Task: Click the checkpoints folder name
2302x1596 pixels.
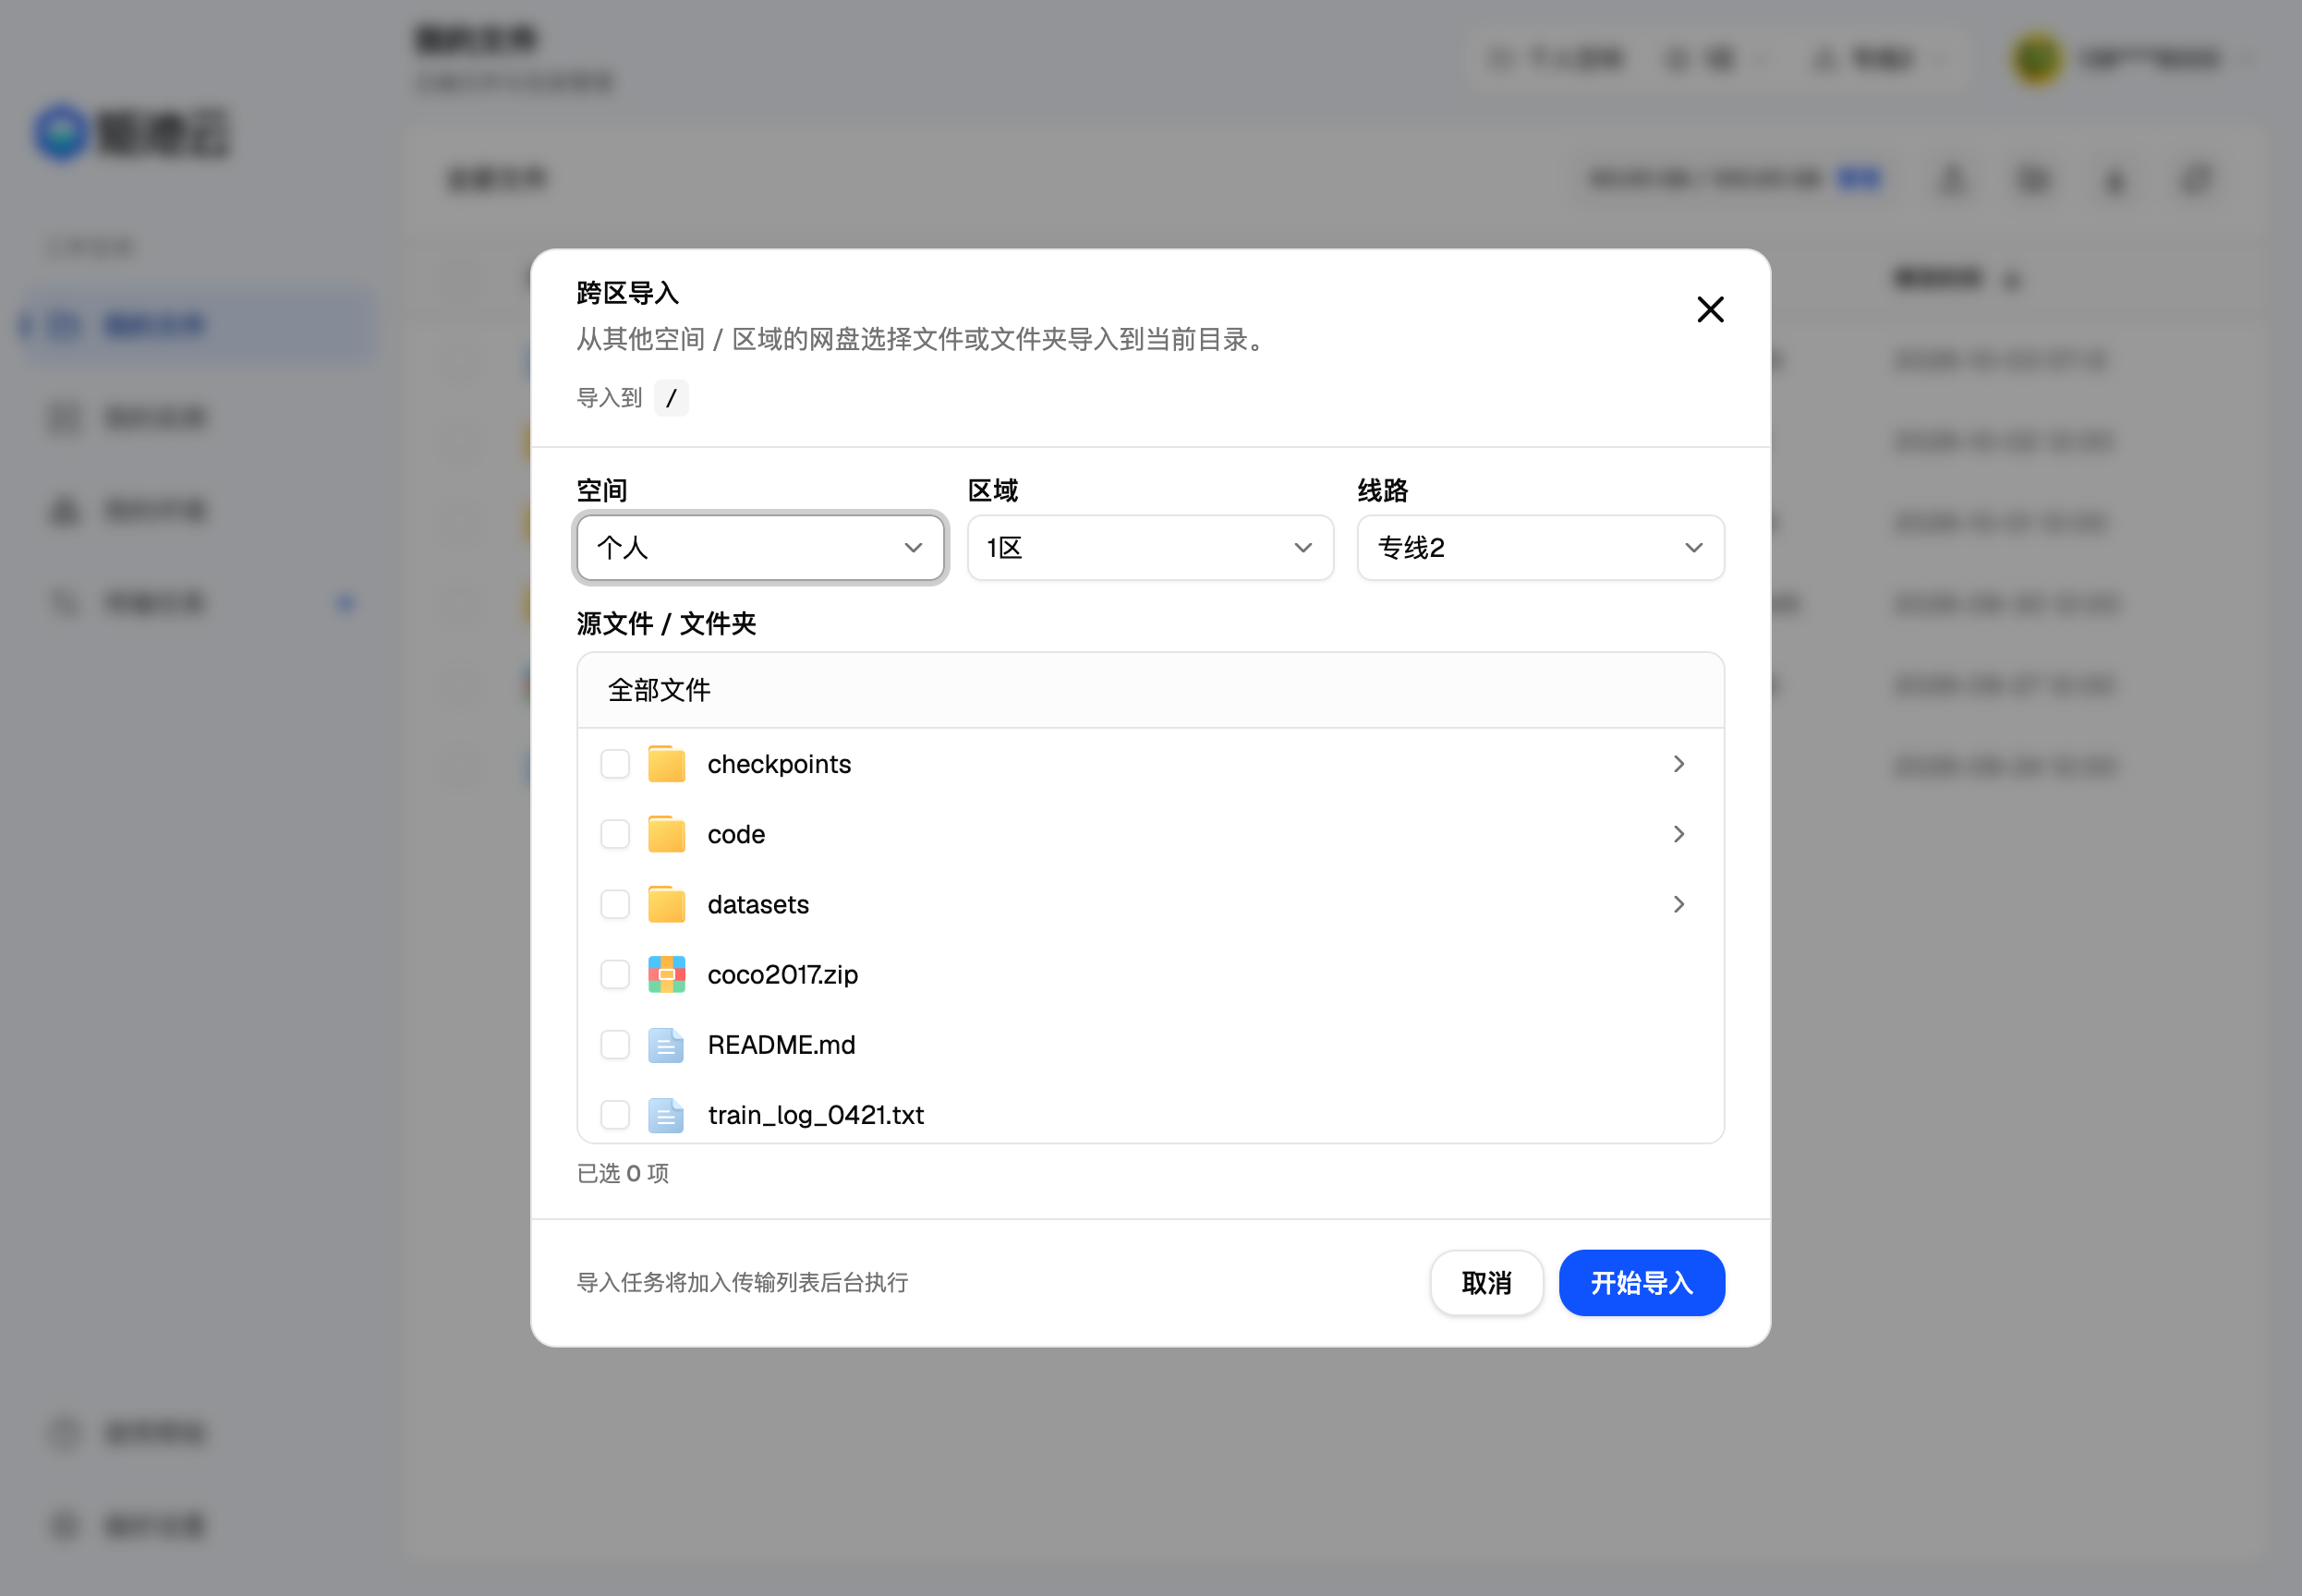Action: (779, 764)
